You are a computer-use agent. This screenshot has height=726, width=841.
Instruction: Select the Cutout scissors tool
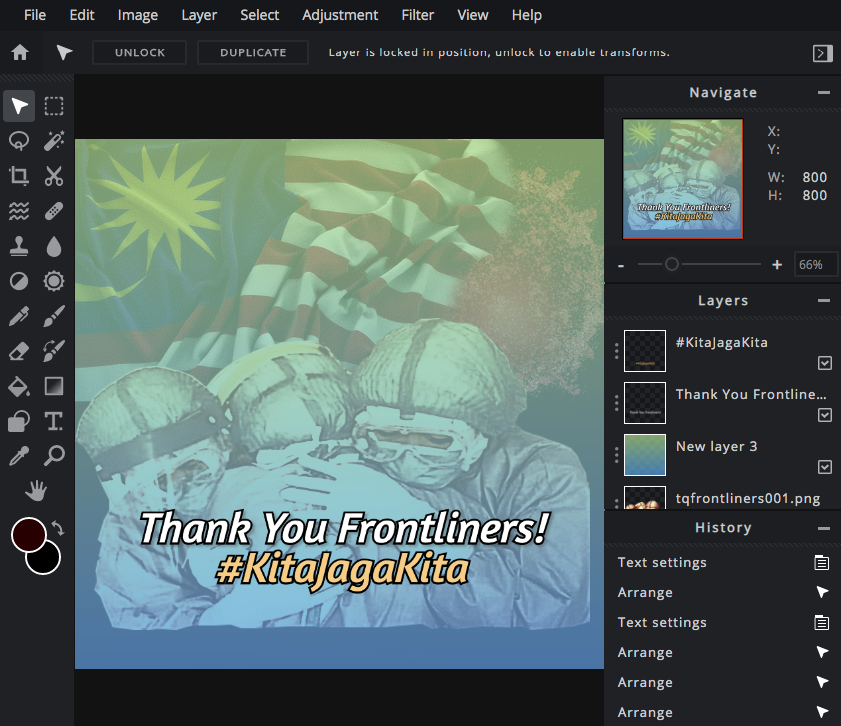click(54, 176)
